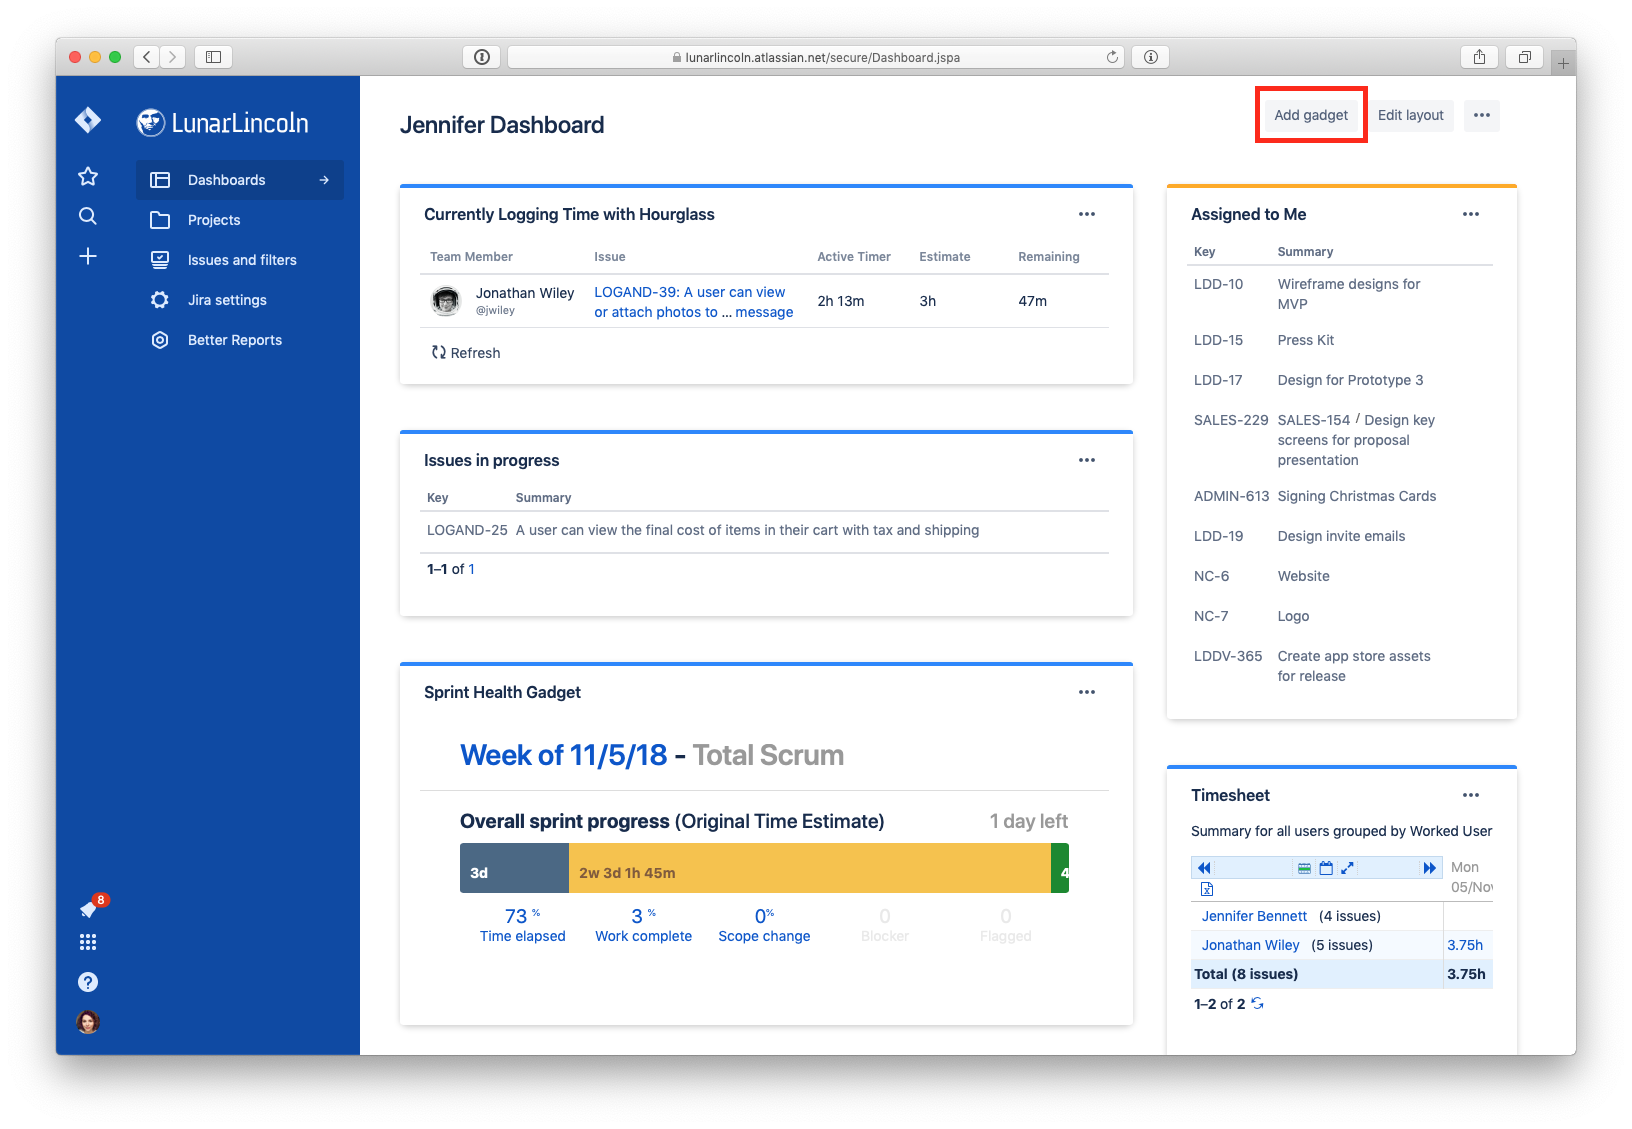Toggle the Safari sidebar button
The height and width of the screenshot is (1129, 1632).
(x=213, y=57)
